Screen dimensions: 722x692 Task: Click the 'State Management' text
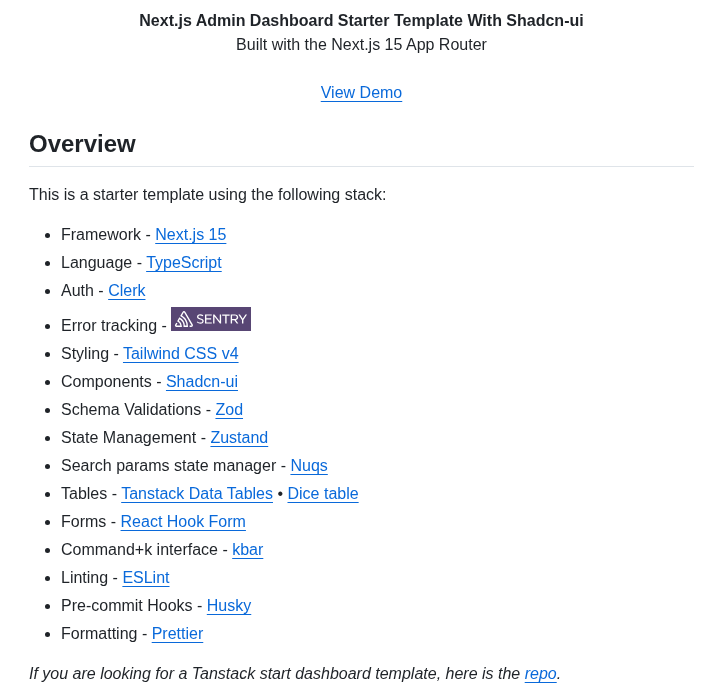click(x=128, y=437)
